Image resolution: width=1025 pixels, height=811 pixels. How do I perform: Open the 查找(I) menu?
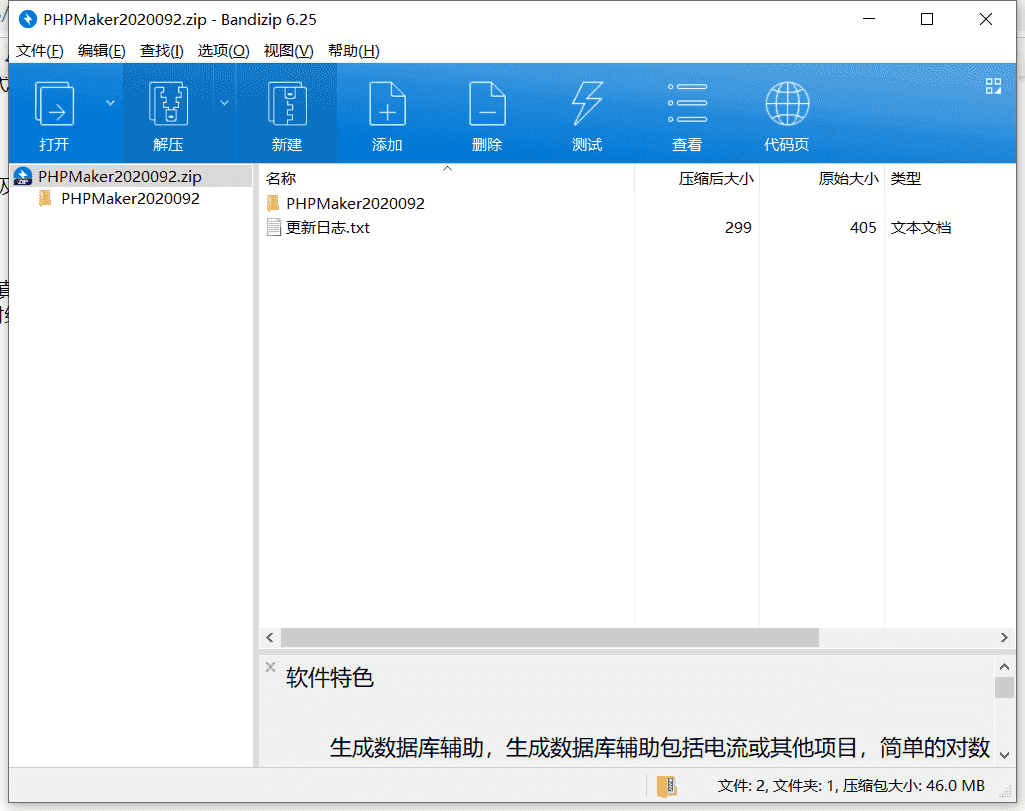[161, 51]
